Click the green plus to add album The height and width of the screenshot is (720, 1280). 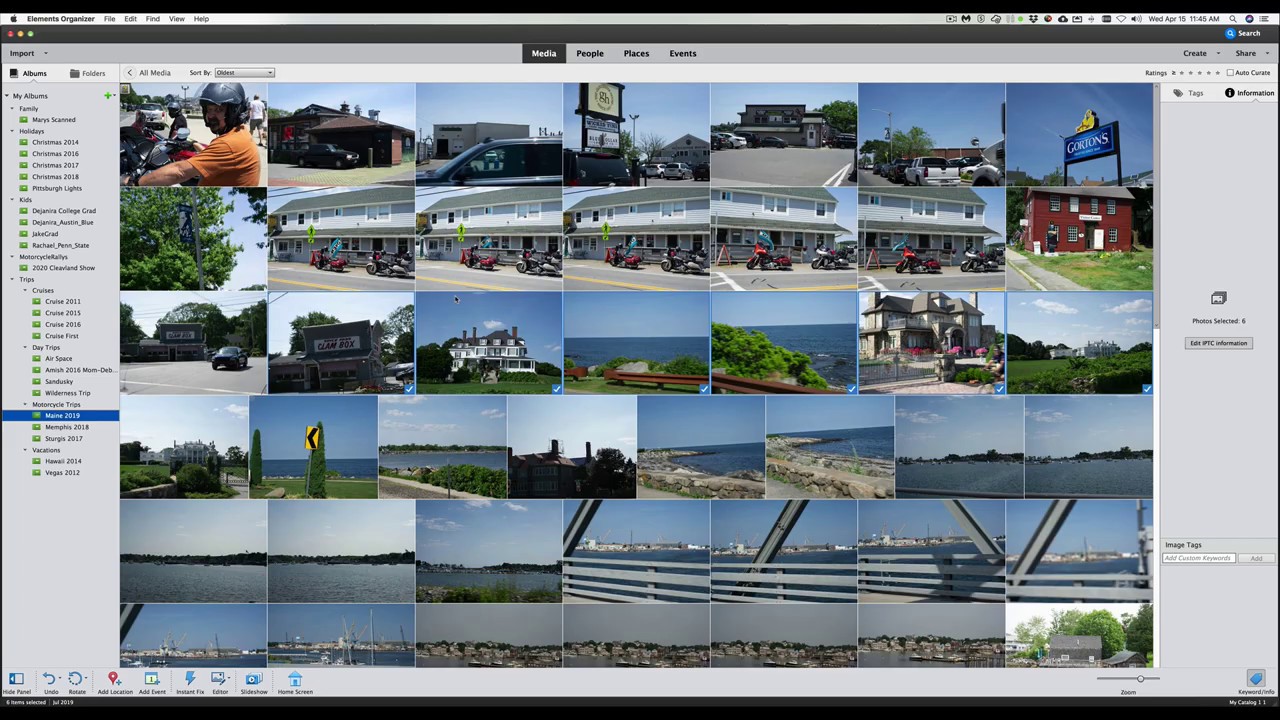click(108, 96)
